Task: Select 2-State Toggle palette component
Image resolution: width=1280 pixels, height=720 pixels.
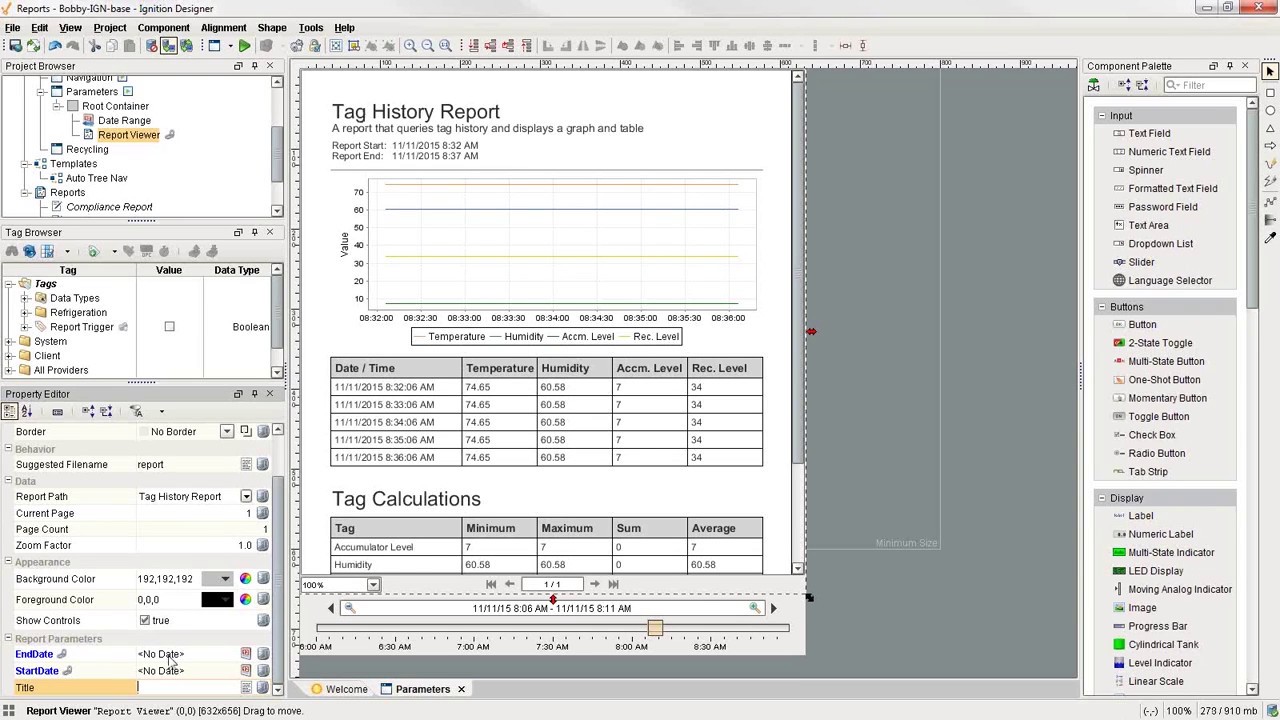Action: [x=1160, y=344]
